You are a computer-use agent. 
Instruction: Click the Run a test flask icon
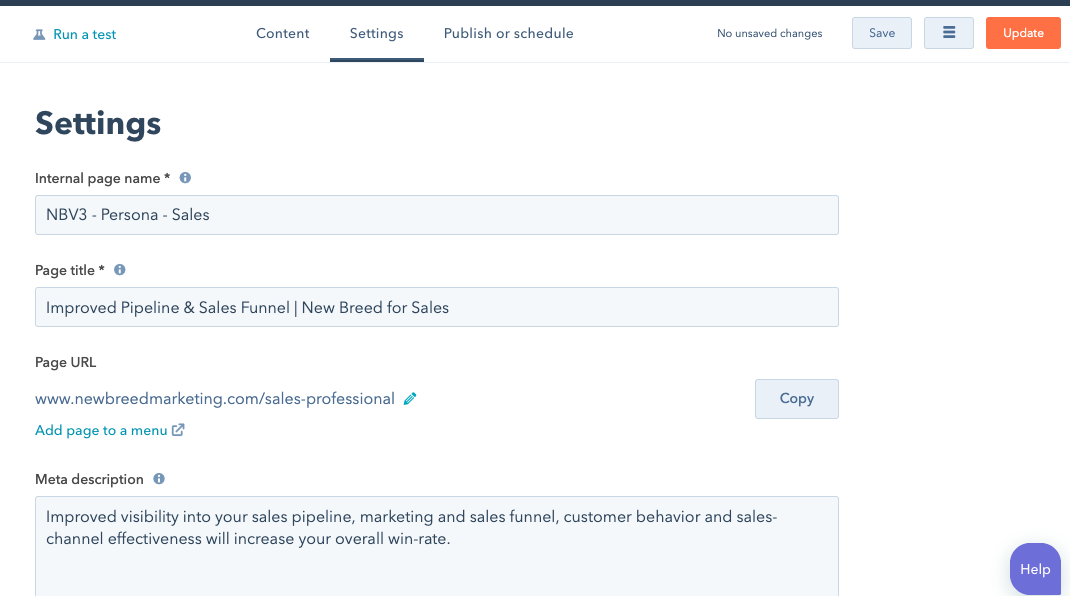point(39,34)
